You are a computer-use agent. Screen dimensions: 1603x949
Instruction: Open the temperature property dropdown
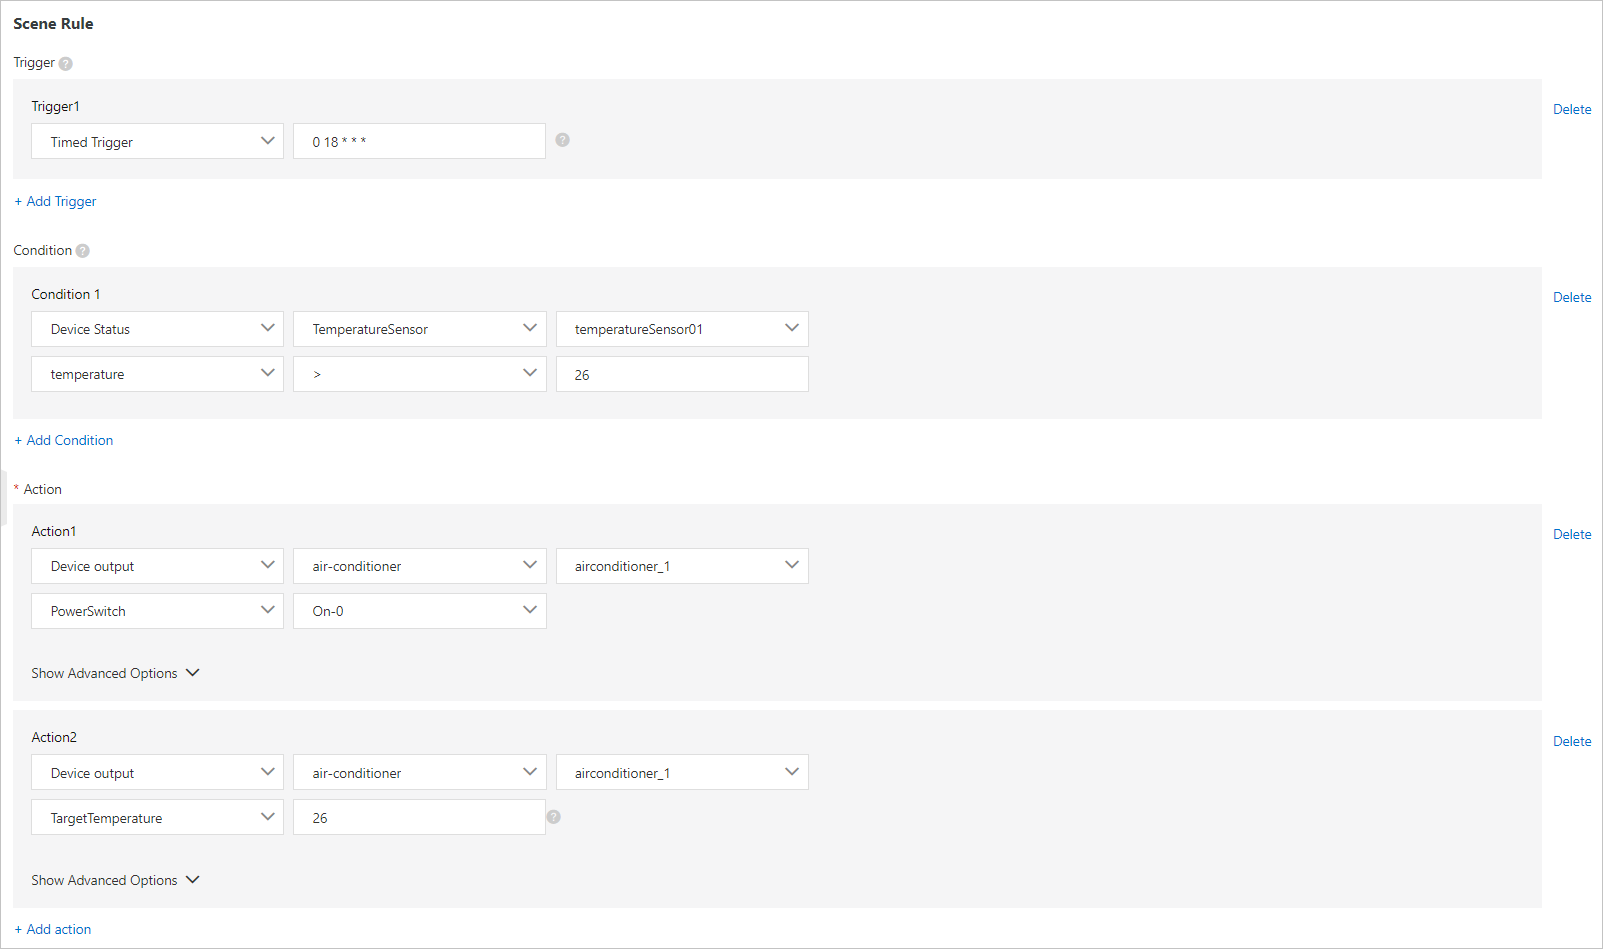click(157, 373)
